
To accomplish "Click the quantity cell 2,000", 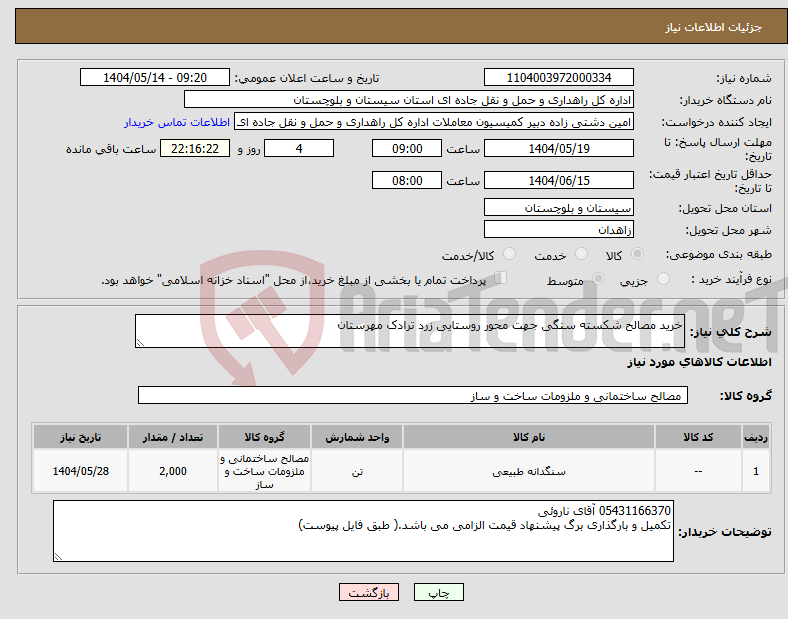I will [x=173, y=471].
